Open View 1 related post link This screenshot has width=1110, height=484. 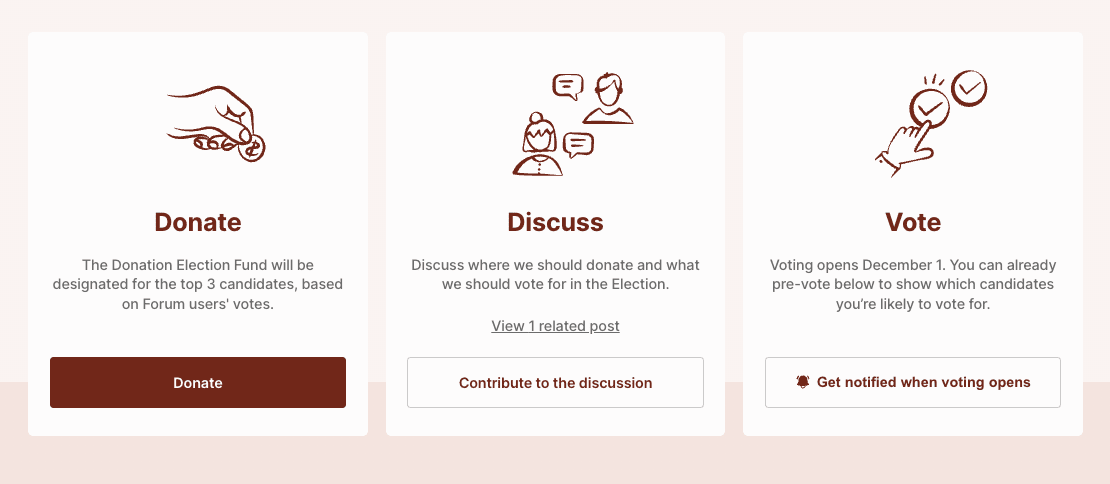point(555,326)
